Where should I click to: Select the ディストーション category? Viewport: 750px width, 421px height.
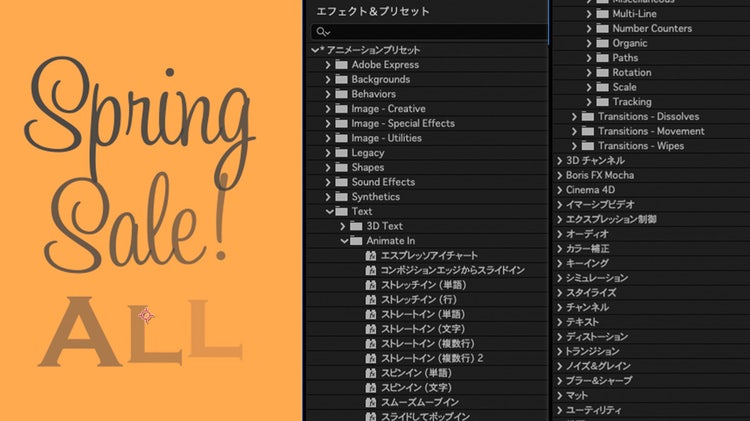597,337
